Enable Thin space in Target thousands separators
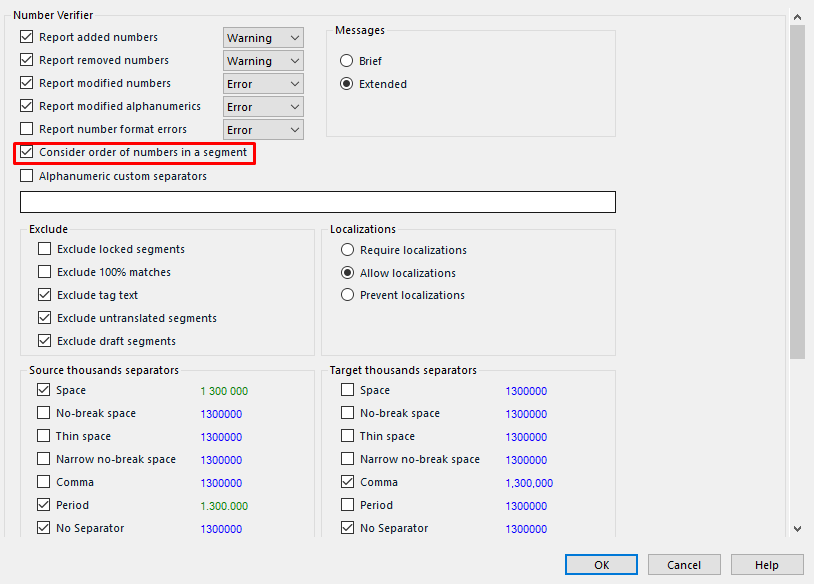Screen dimensions: 814x584 point(347,436)
